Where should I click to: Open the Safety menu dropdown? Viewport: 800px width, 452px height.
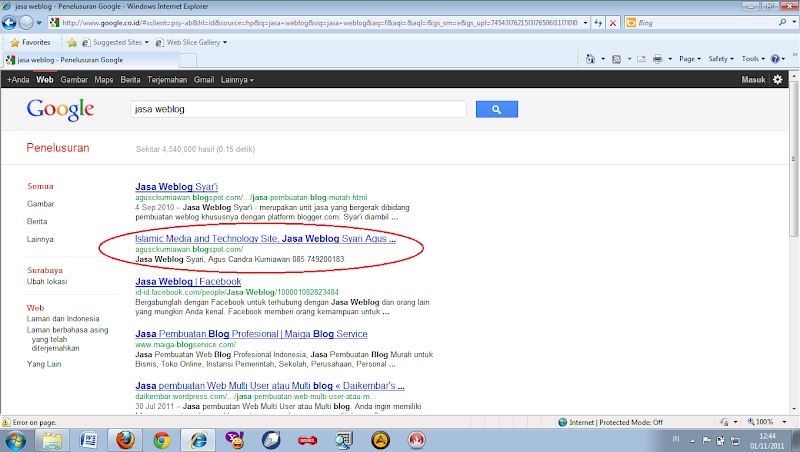[x=721, y=59]
